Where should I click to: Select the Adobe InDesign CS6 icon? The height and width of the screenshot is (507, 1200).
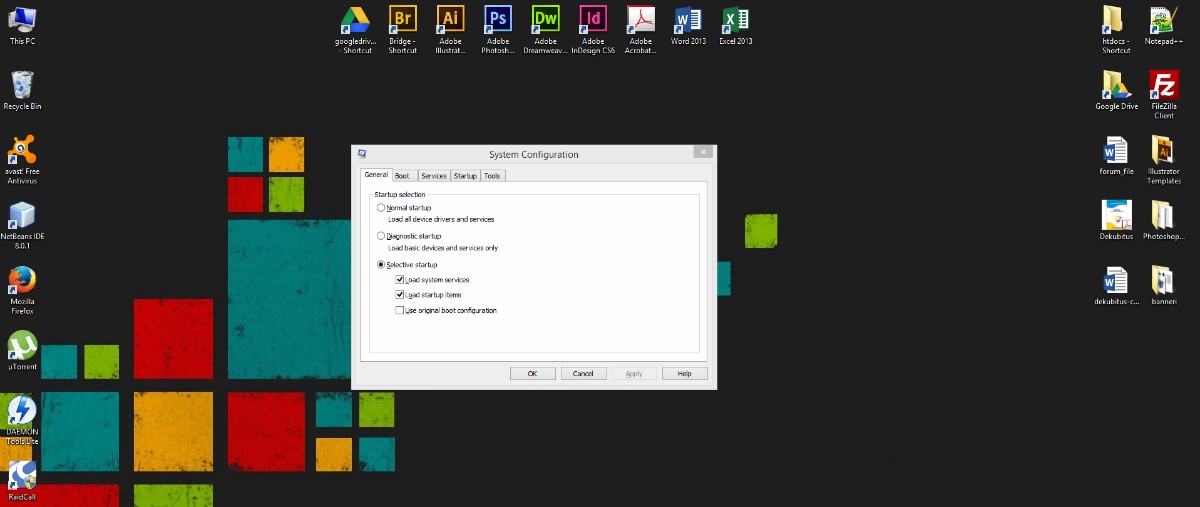point(593,21)
